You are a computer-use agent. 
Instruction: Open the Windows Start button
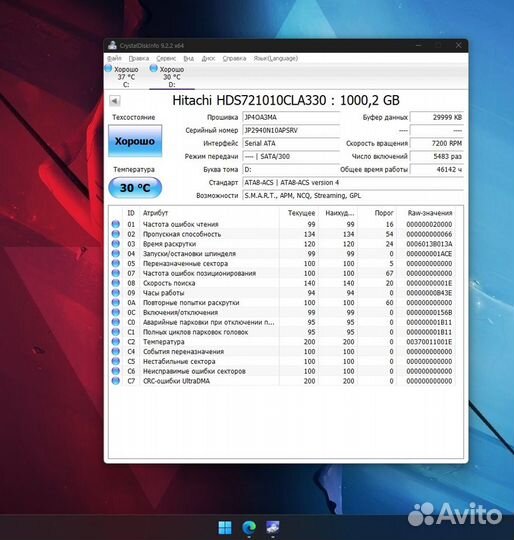pyautogui.click(x=225, y=527)
